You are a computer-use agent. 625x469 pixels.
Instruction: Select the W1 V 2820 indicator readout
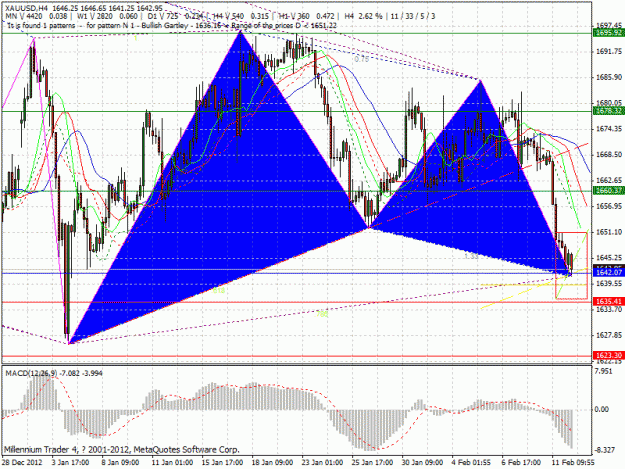click(107, 16)
